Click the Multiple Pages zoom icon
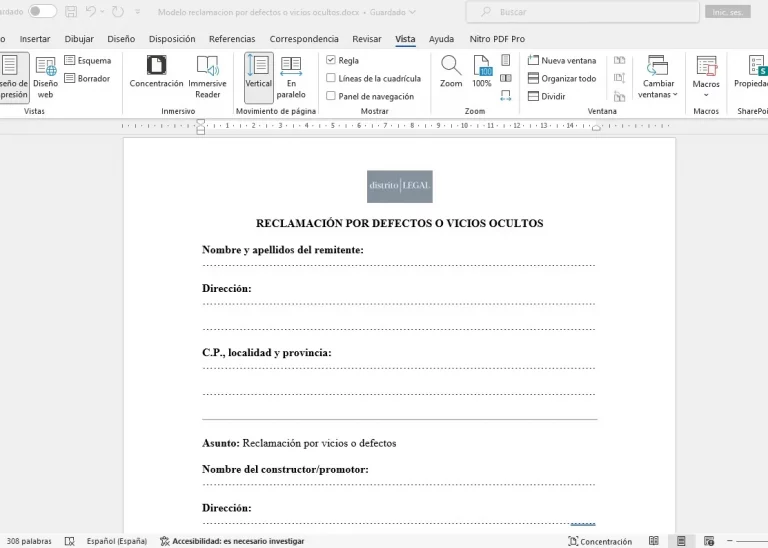 point(505,78)
